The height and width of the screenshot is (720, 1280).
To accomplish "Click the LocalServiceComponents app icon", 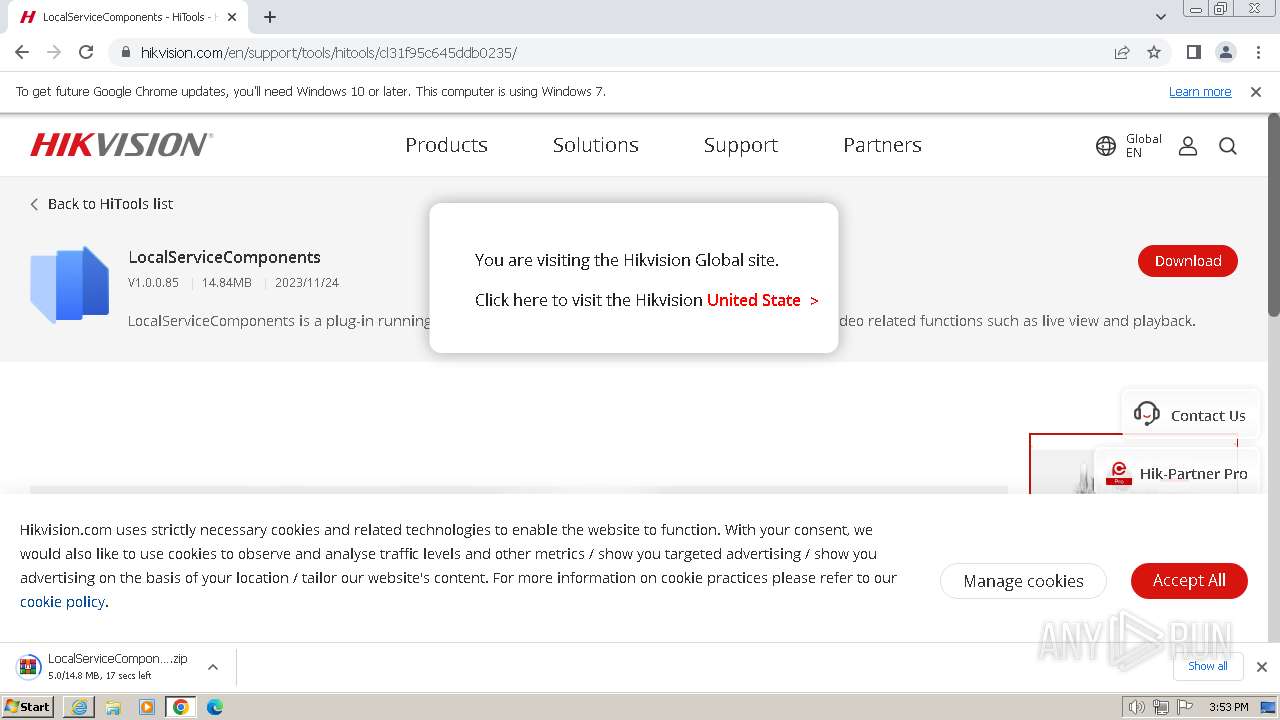I will (69, 284).
